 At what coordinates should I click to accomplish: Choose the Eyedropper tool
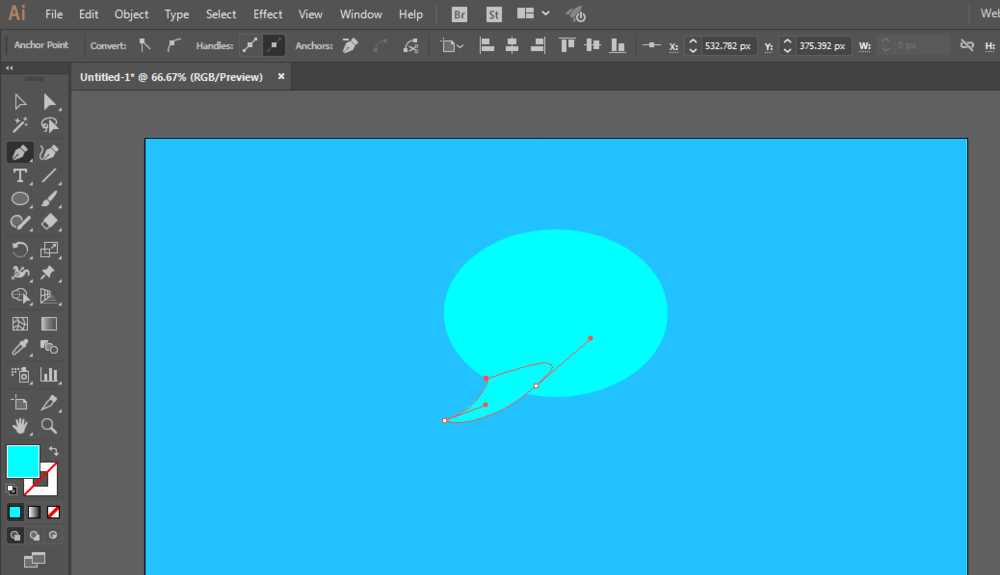tap(20, 347)
